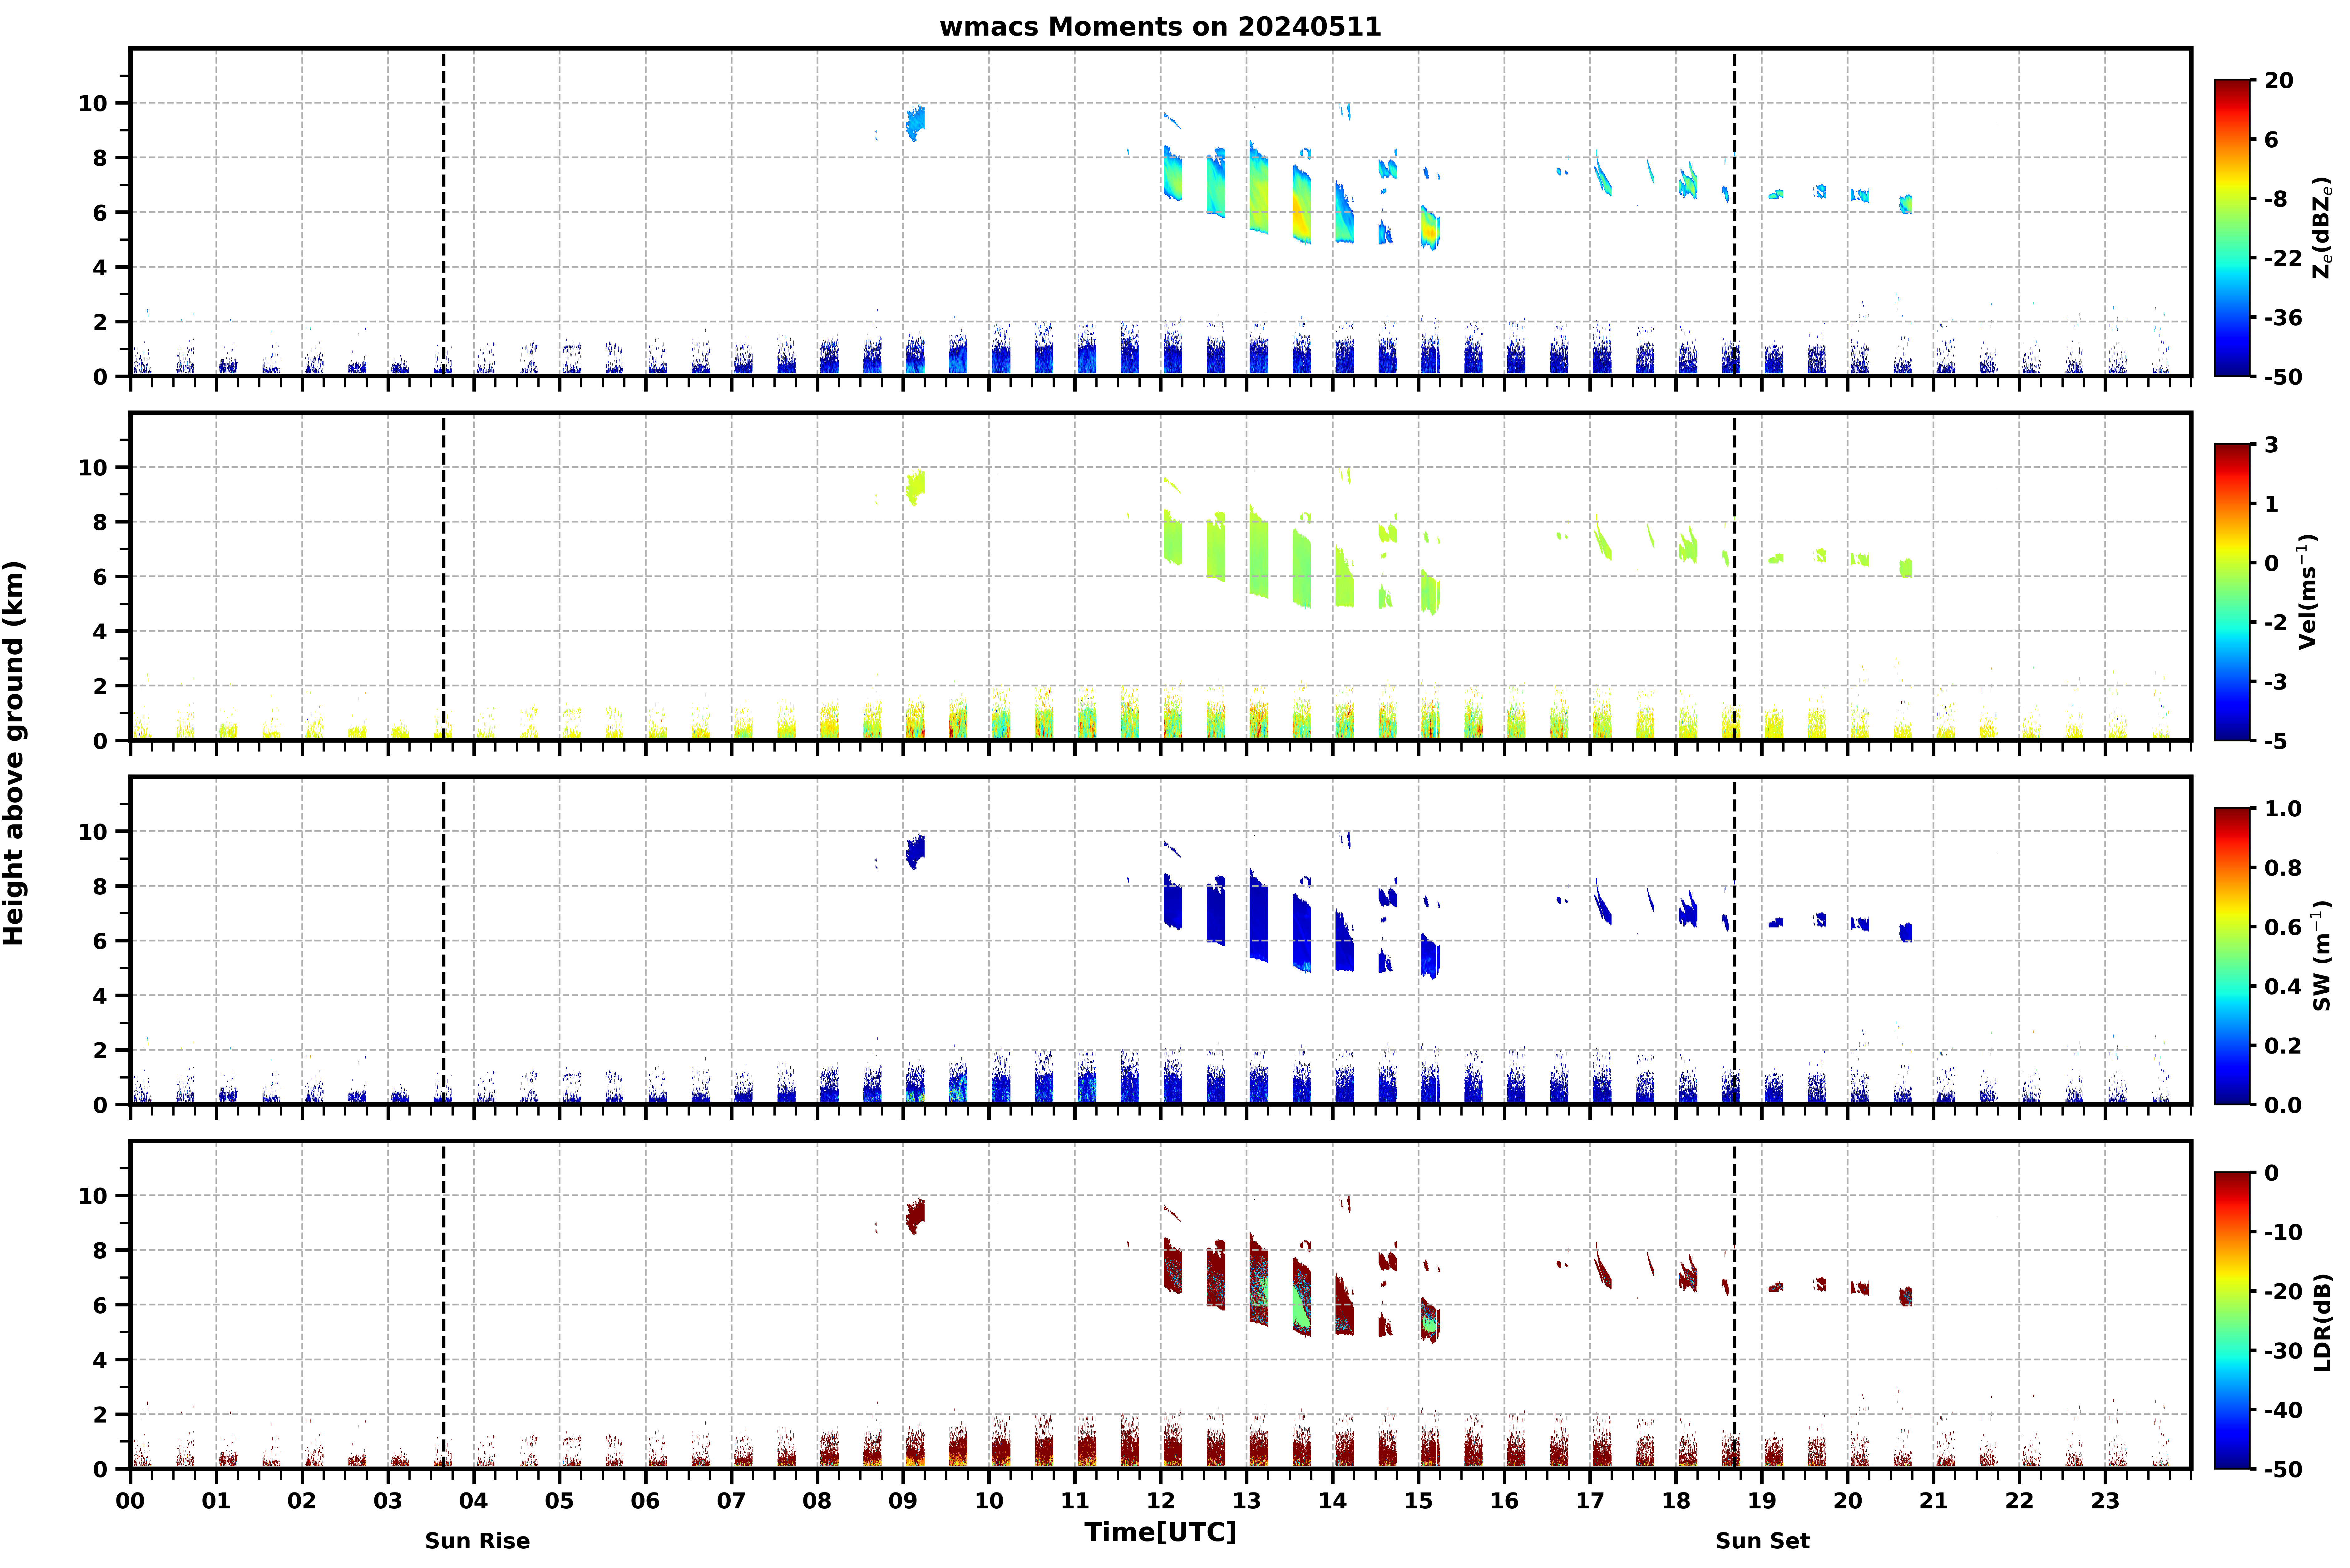Click the SW colorbar in third panel
Screen dimensions: 2350x1568
[2232, 956]
